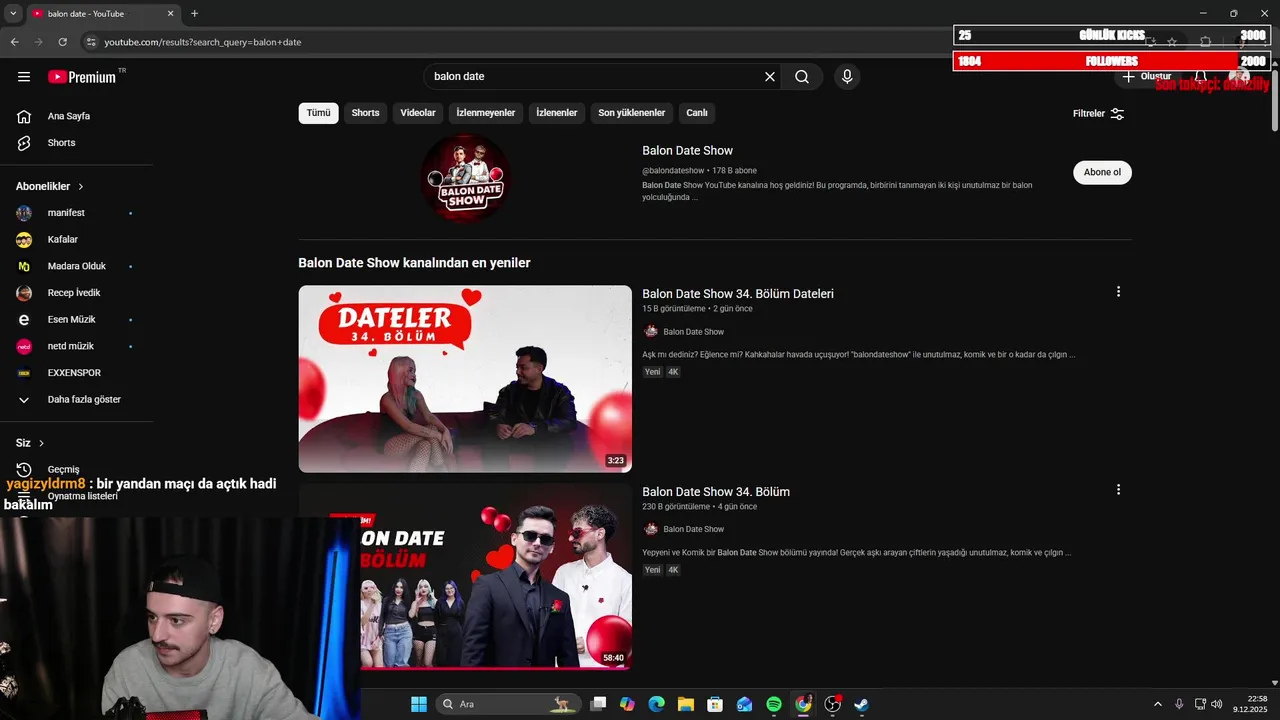The width and height of the screenshot is (1280, 720).
Task: Click the Chrome address bar URL
Action: (203, 42)
